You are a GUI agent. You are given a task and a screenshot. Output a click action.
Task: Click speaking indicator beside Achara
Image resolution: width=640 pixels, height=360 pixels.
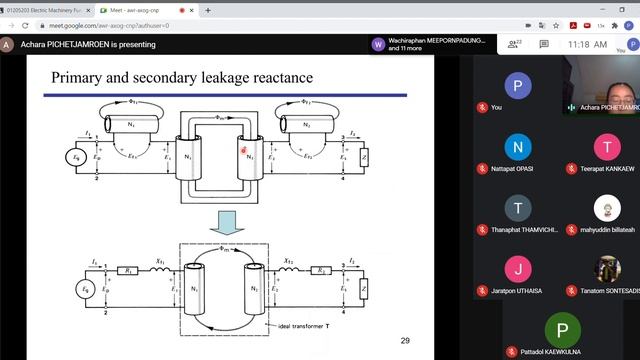[x=571, y=107]
